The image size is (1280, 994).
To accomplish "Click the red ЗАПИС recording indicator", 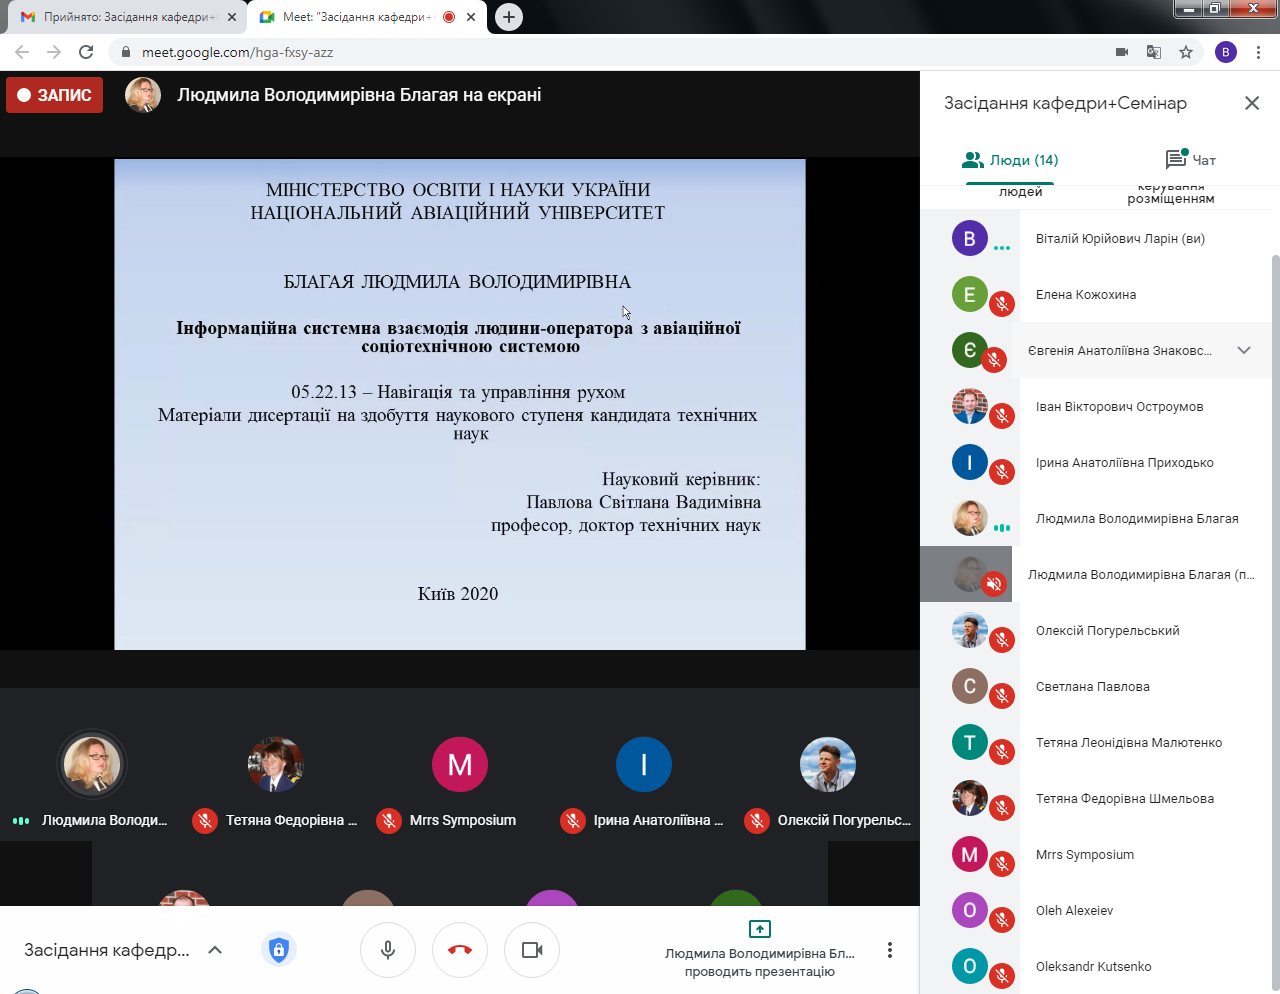I will (54, 95).
